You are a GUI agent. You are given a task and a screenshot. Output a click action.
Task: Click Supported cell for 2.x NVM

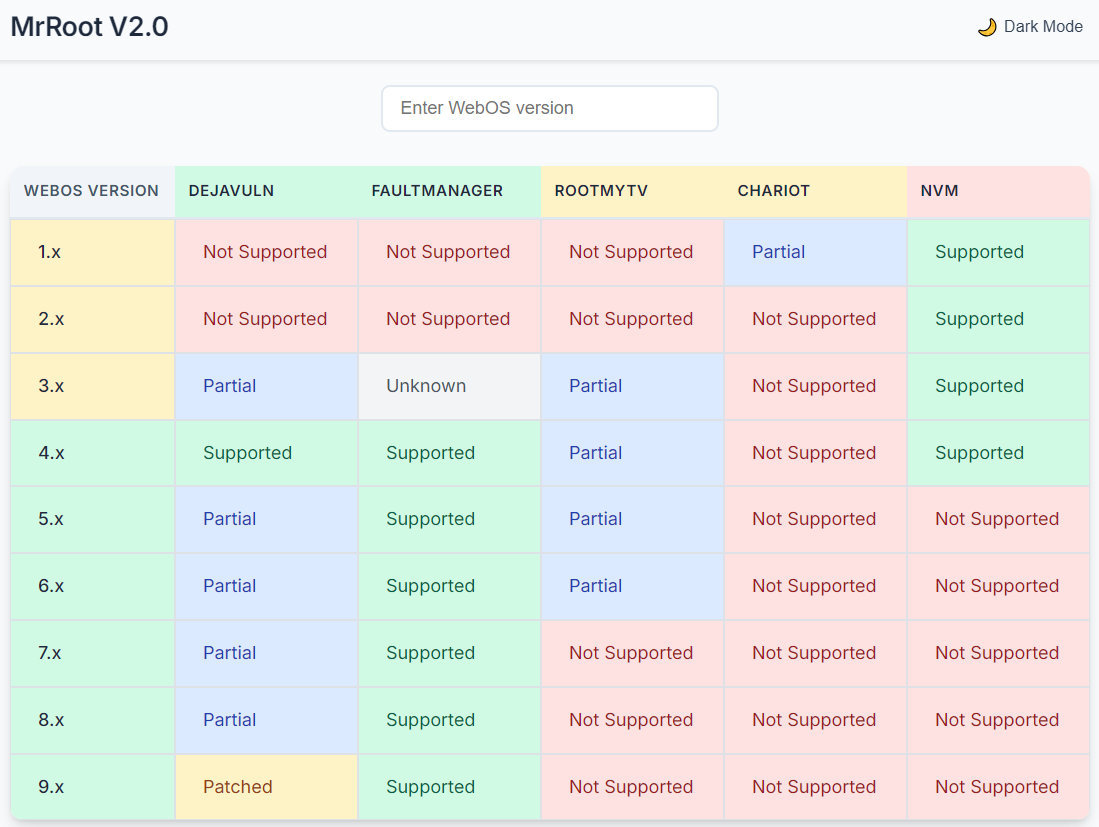pyautogui.click(x=979, y=319)
